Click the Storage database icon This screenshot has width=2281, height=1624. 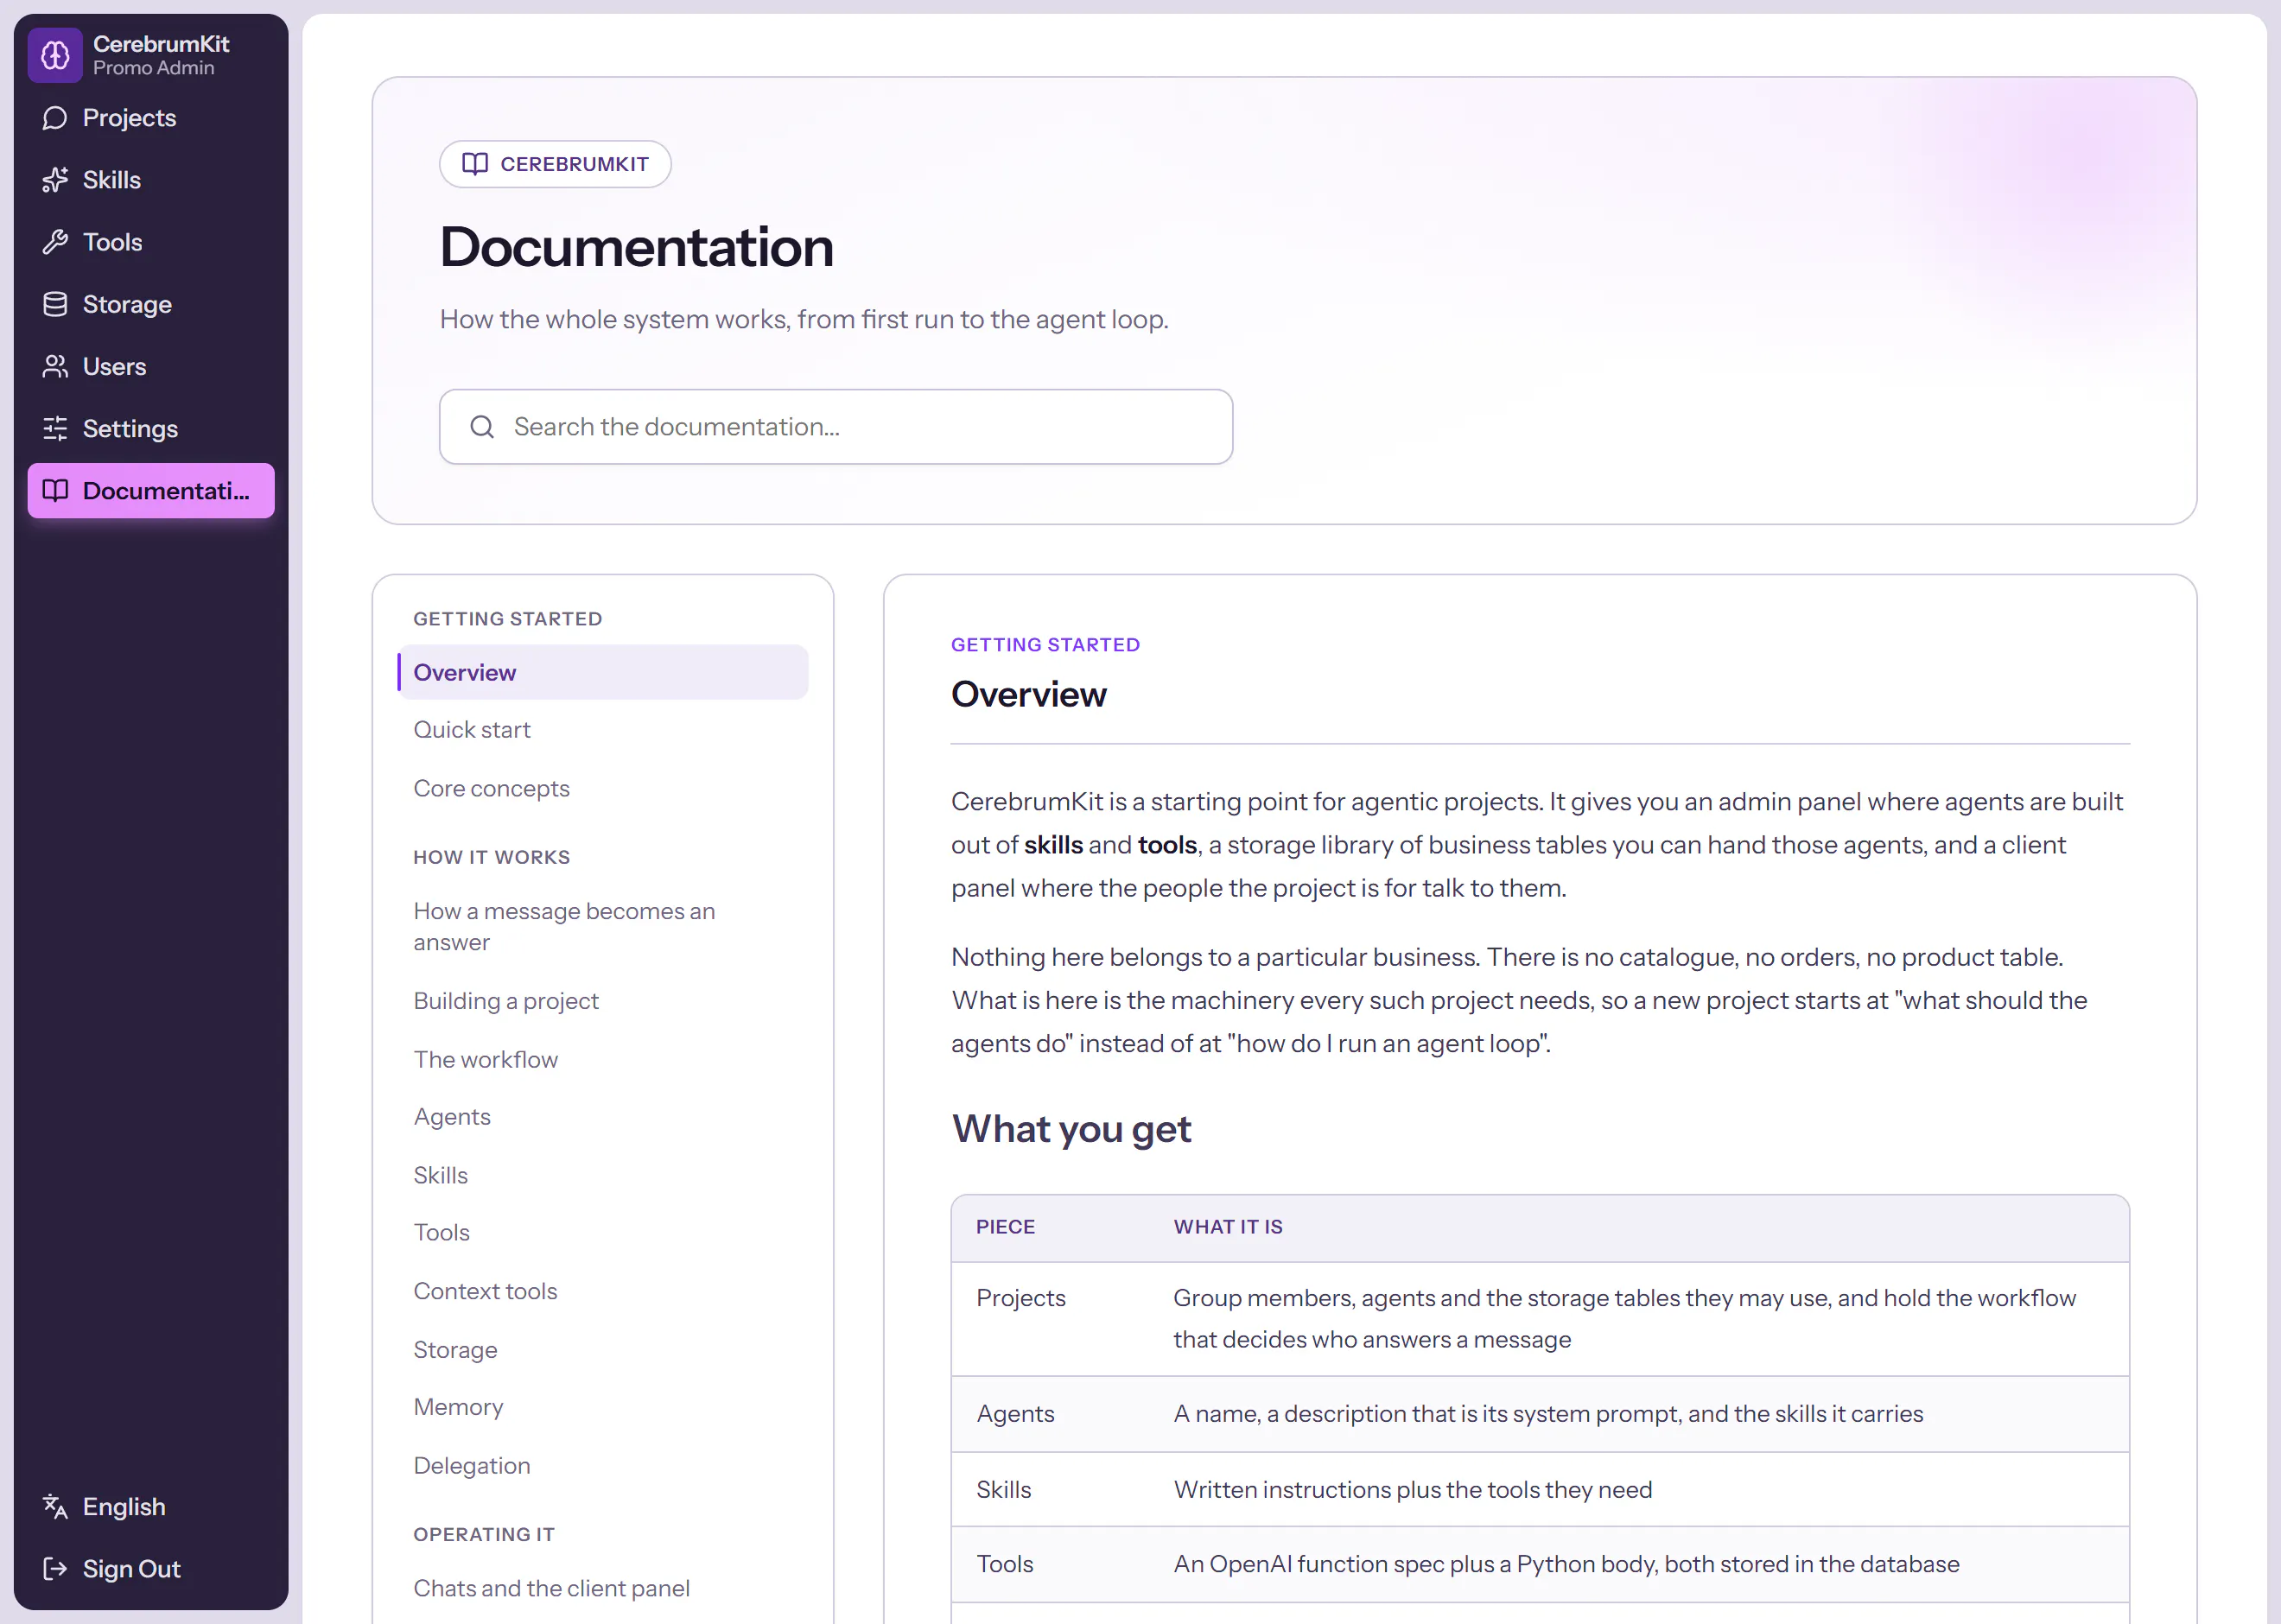(55, 304)
